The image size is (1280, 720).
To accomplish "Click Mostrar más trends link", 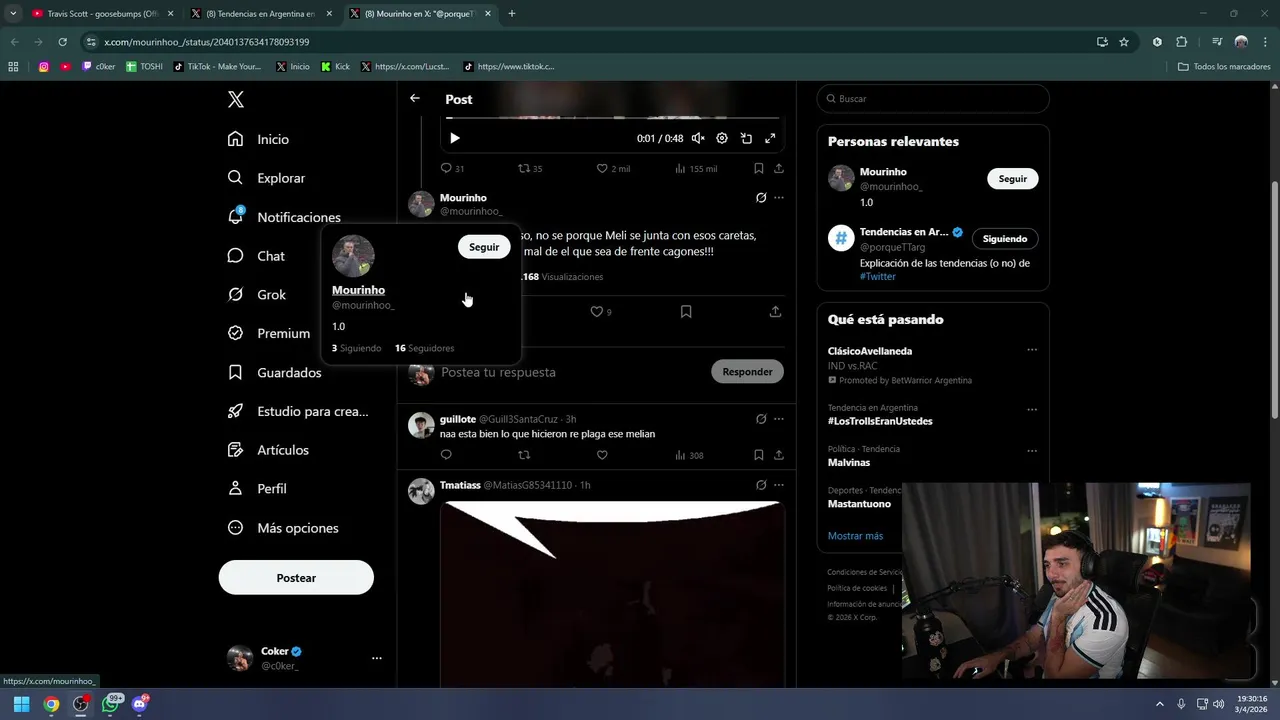I will coord(855,536).
